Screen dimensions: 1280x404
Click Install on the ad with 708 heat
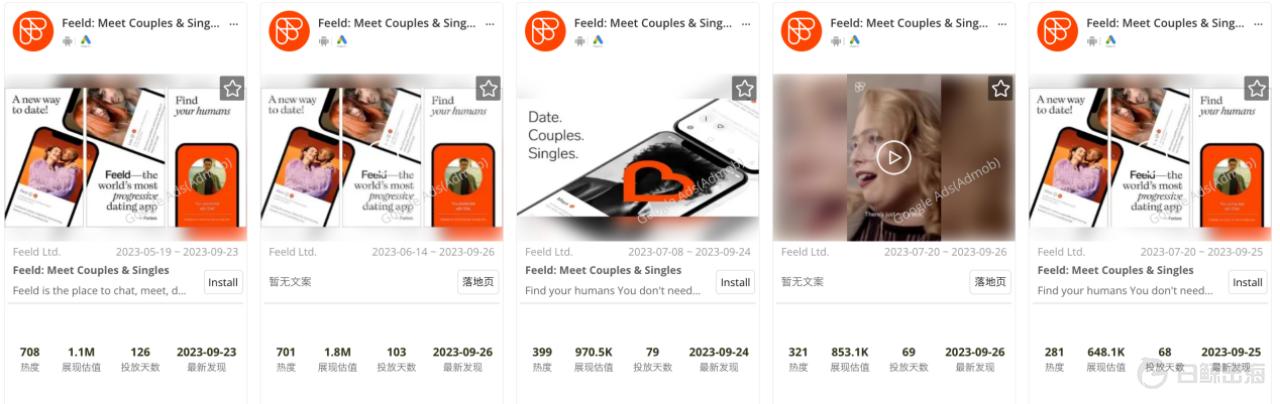(223, 282)
